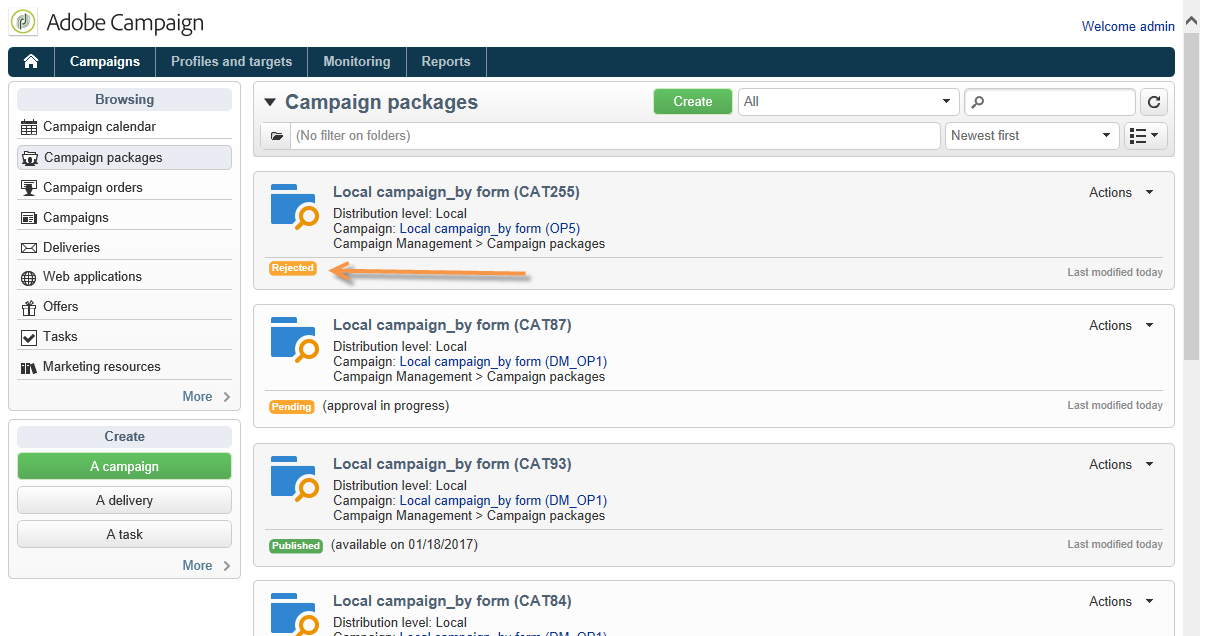Open Tasks checkmark icon
1210x636 pixels.
(x=28, y=337)
